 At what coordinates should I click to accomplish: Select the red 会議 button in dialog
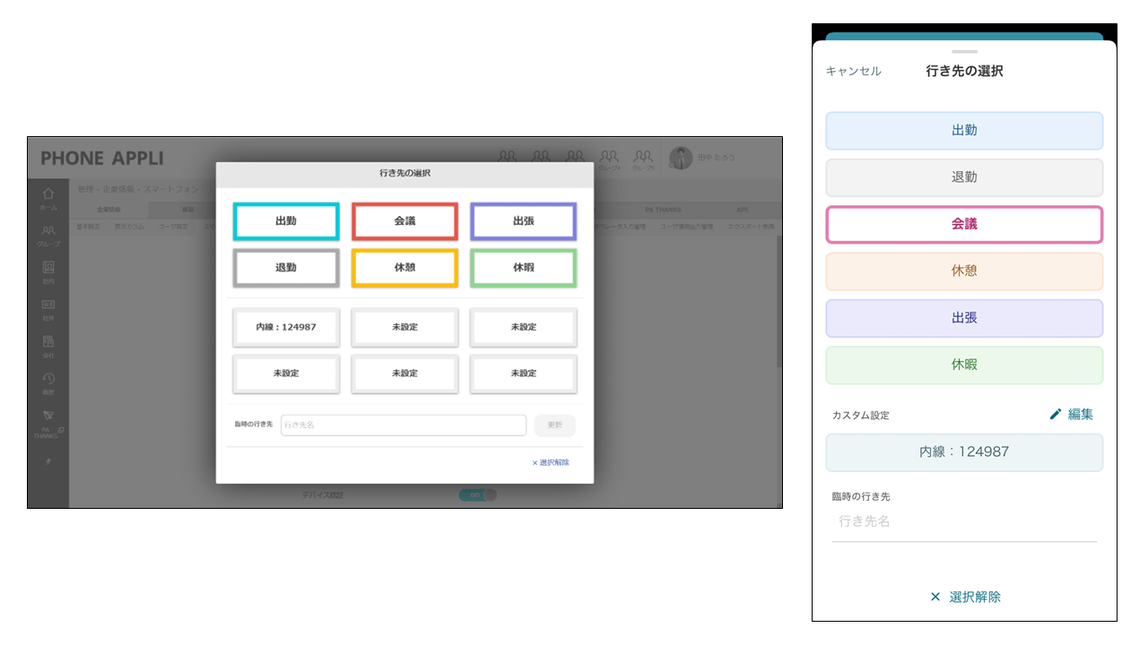point(405,221)
